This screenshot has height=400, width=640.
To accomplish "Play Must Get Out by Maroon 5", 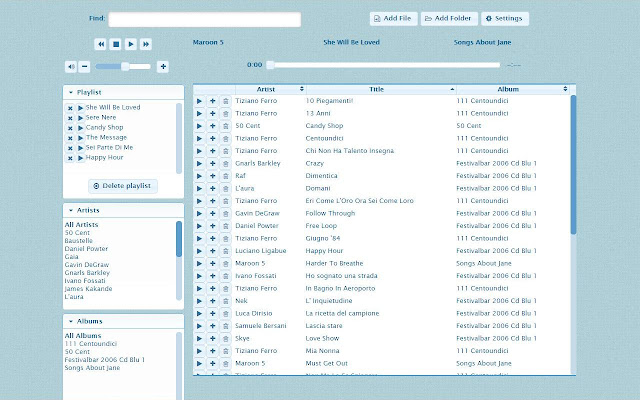I will click(x=199, y=364).
